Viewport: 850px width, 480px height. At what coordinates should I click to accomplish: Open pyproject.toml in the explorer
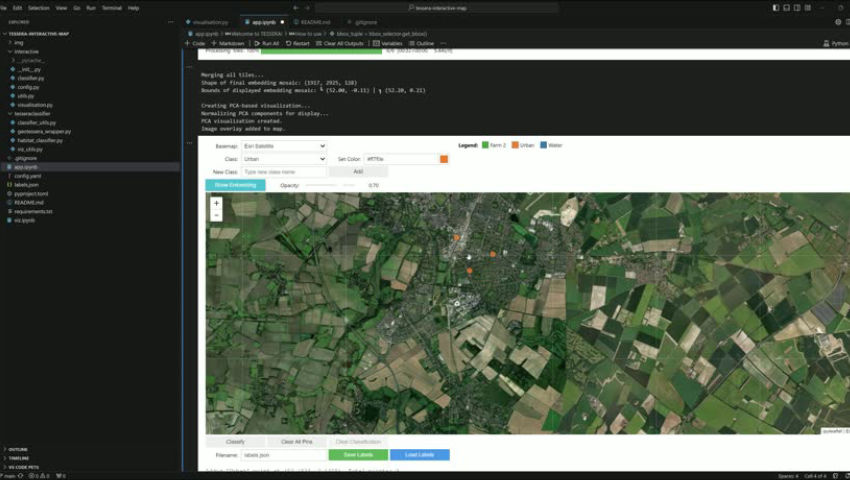pyautogui.click(x=31, y=194)
